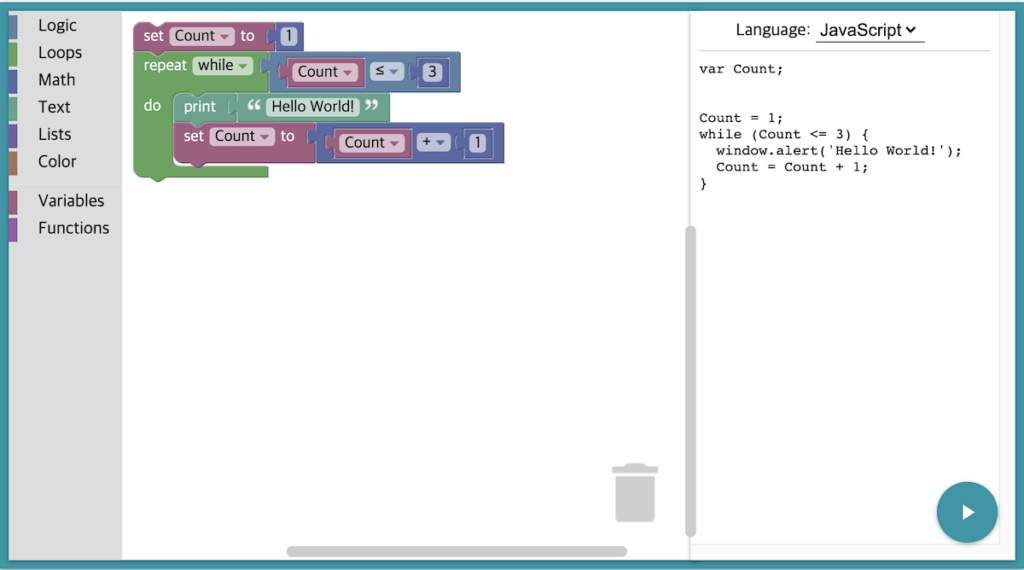Screen dimensions: 1024x570
Task: Click the 'var Count;' code line
Action: (741, 69)
